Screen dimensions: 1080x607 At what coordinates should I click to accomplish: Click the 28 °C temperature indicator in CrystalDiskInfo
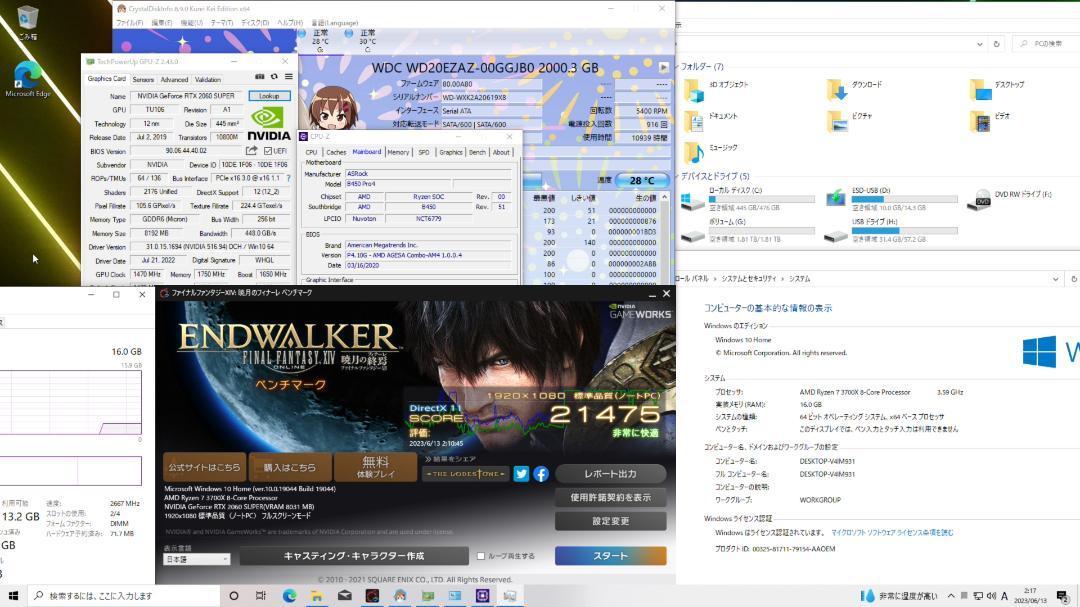[642, 181]
